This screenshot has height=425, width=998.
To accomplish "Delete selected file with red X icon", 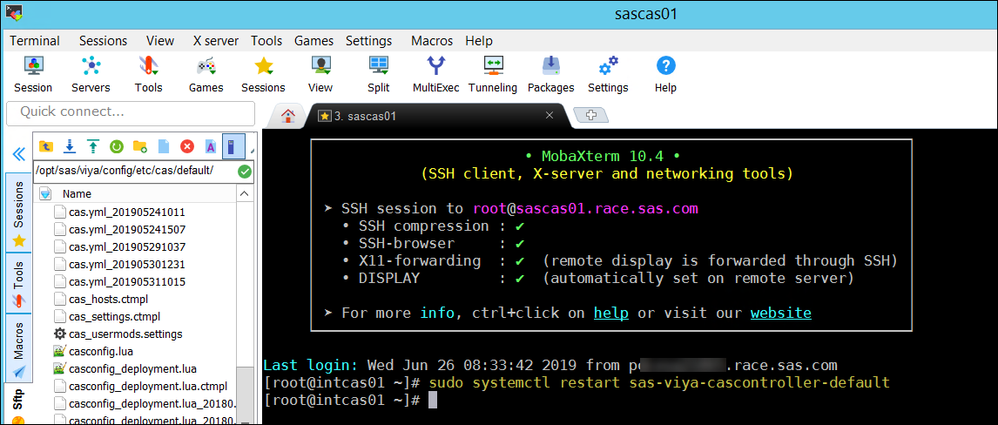I will 187,147.
